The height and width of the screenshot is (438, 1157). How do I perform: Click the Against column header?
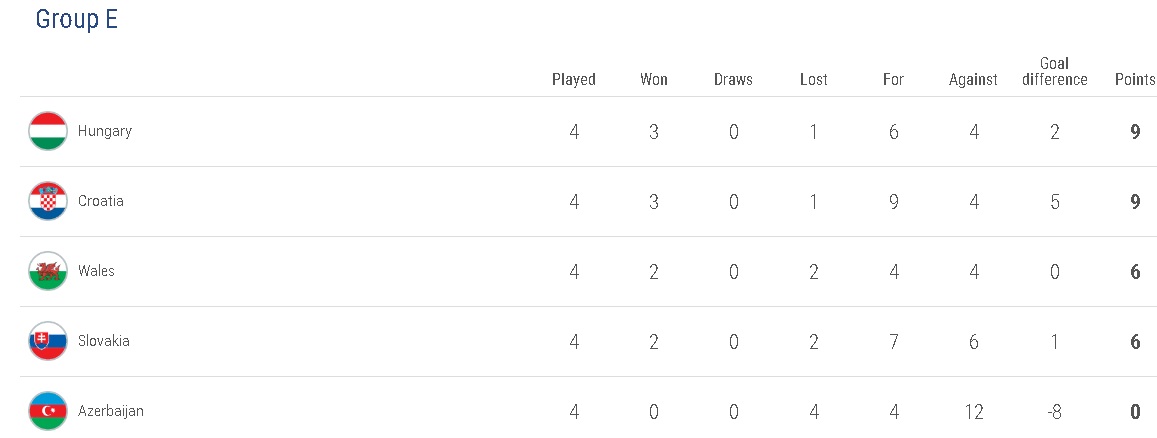click(x=973, y=80)
